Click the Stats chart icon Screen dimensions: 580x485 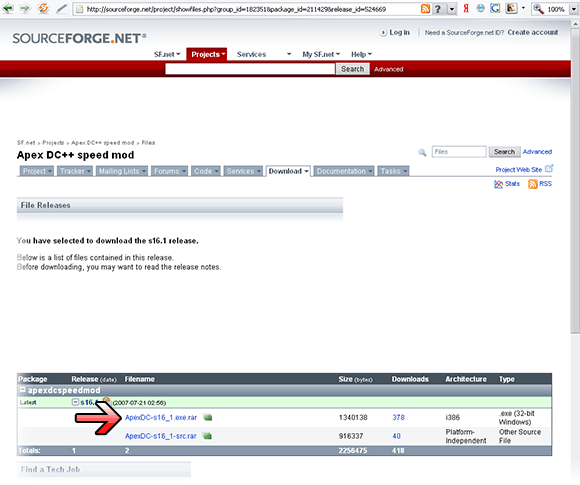click(498, 184)
